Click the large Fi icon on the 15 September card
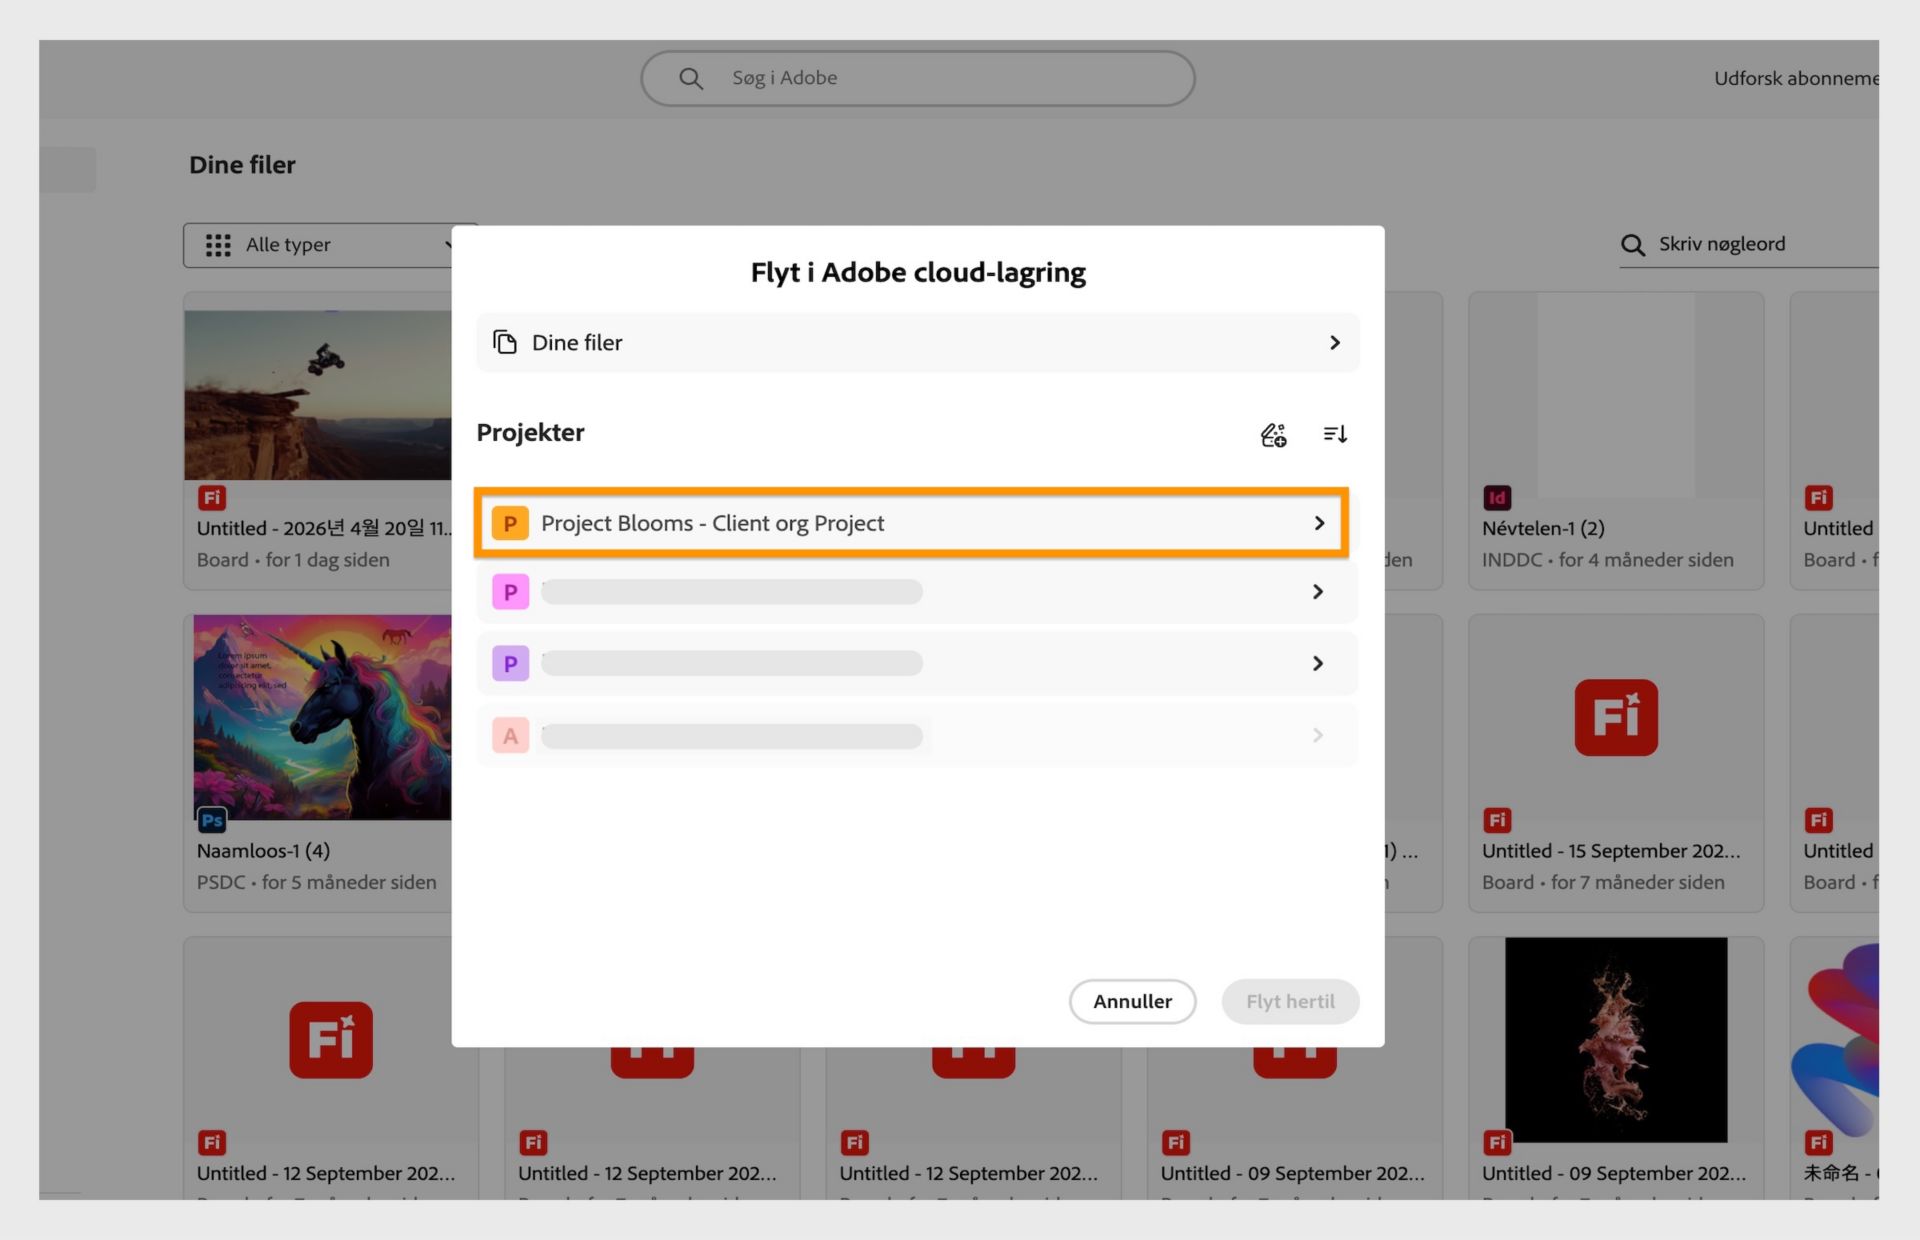Viewport: 1920px width, 1240px height. 1616,717
